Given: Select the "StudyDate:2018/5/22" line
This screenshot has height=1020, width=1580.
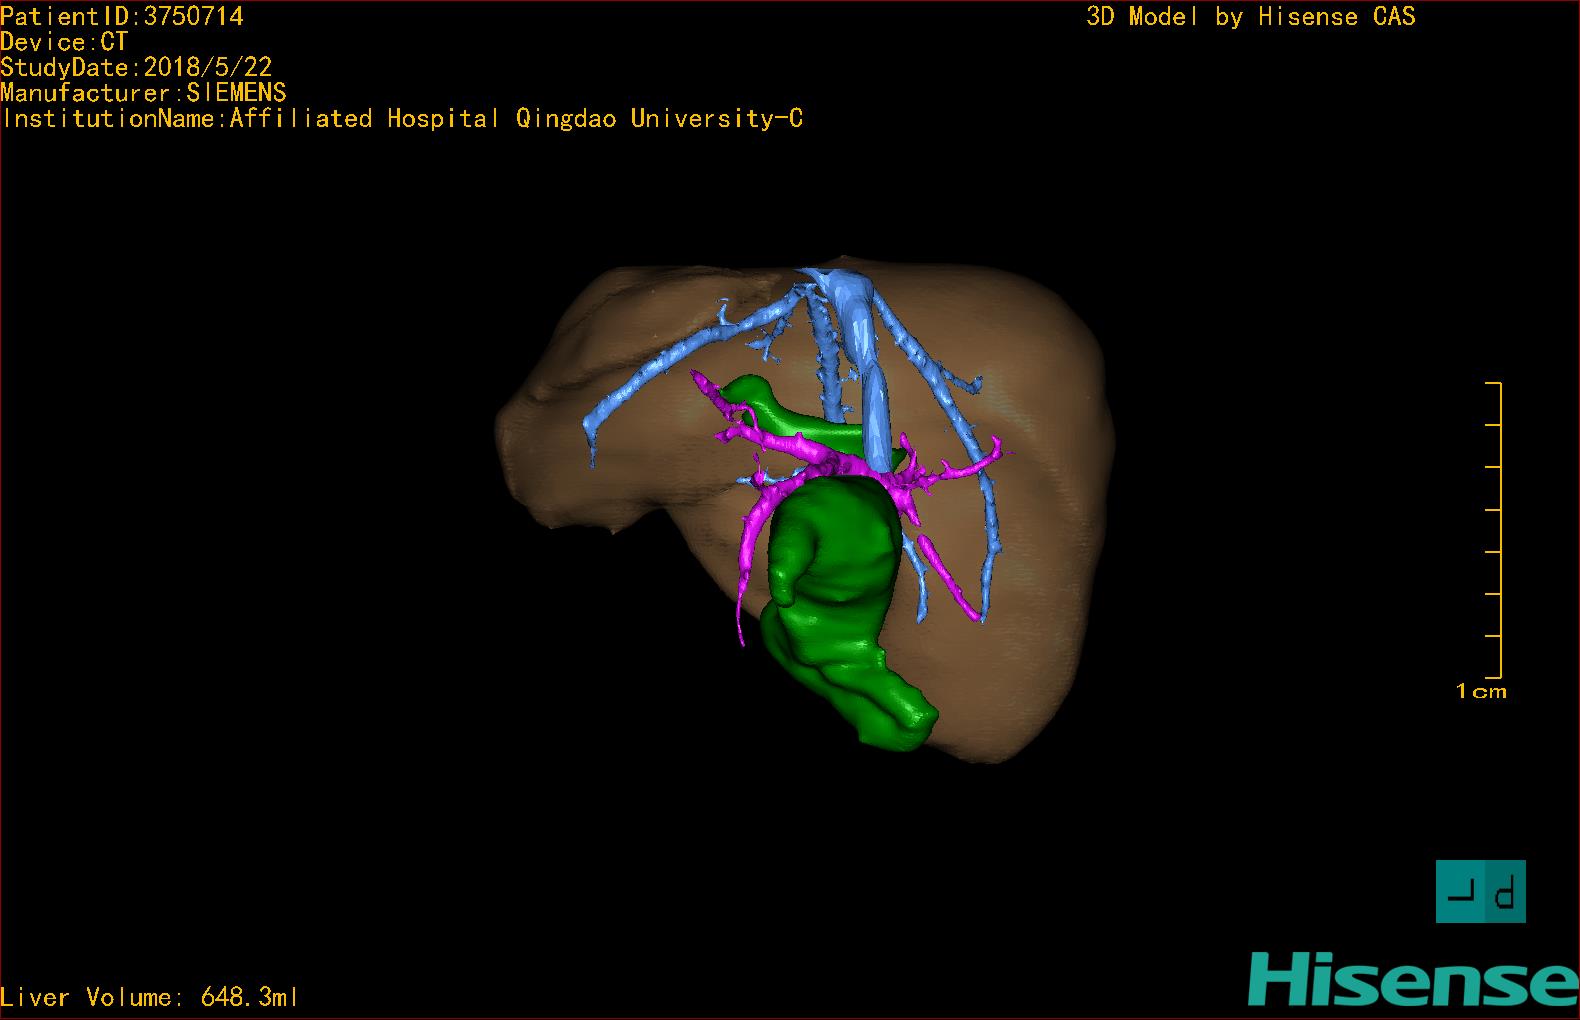Looking at the screenshot, I should [136, 67].
